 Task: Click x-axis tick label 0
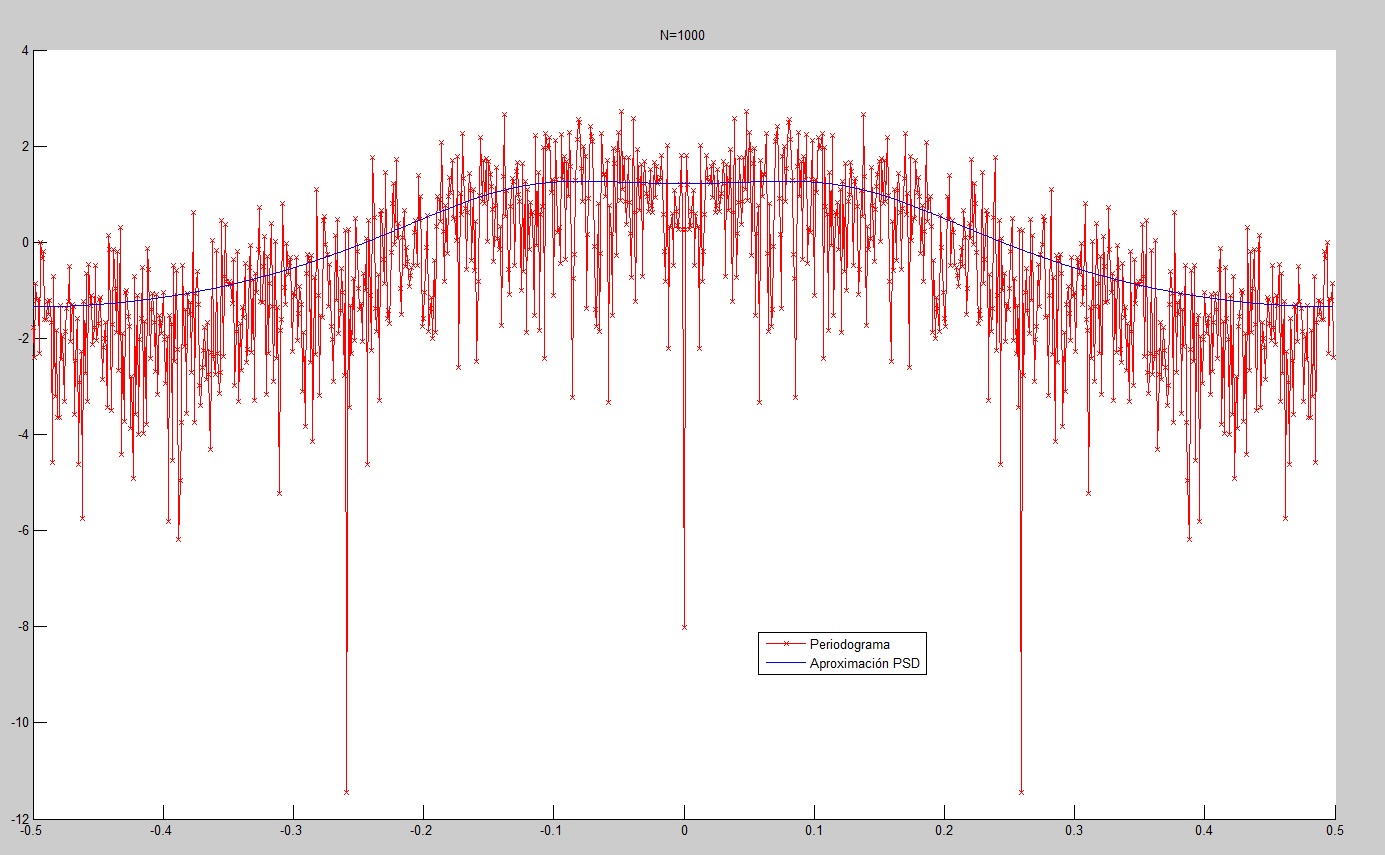point(684,830)
